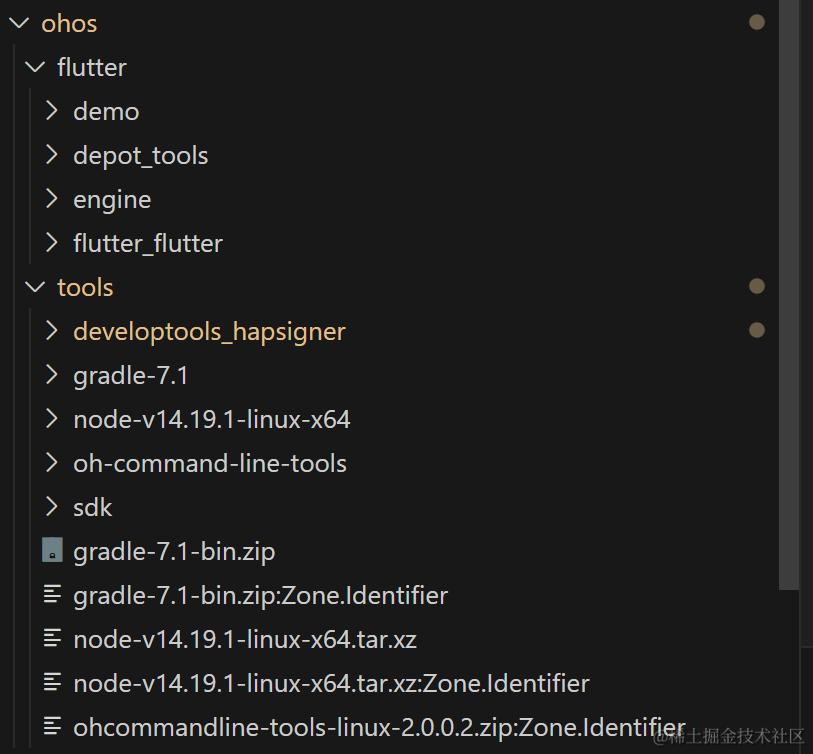Click file icon of node tar.xz:Zone.Identifier
Screen dimensions: 813x754
[x=52, y=683]
